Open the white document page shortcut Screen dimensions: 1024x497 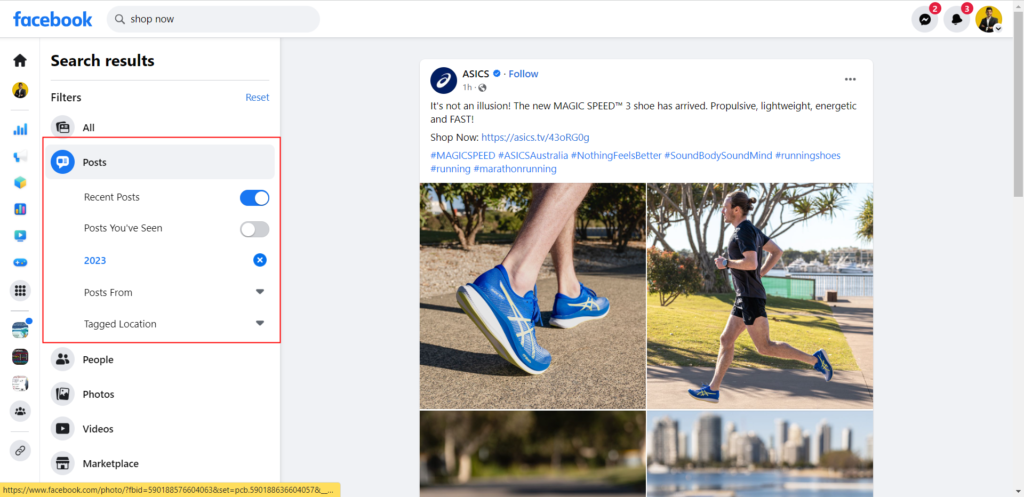pos(20,383)
